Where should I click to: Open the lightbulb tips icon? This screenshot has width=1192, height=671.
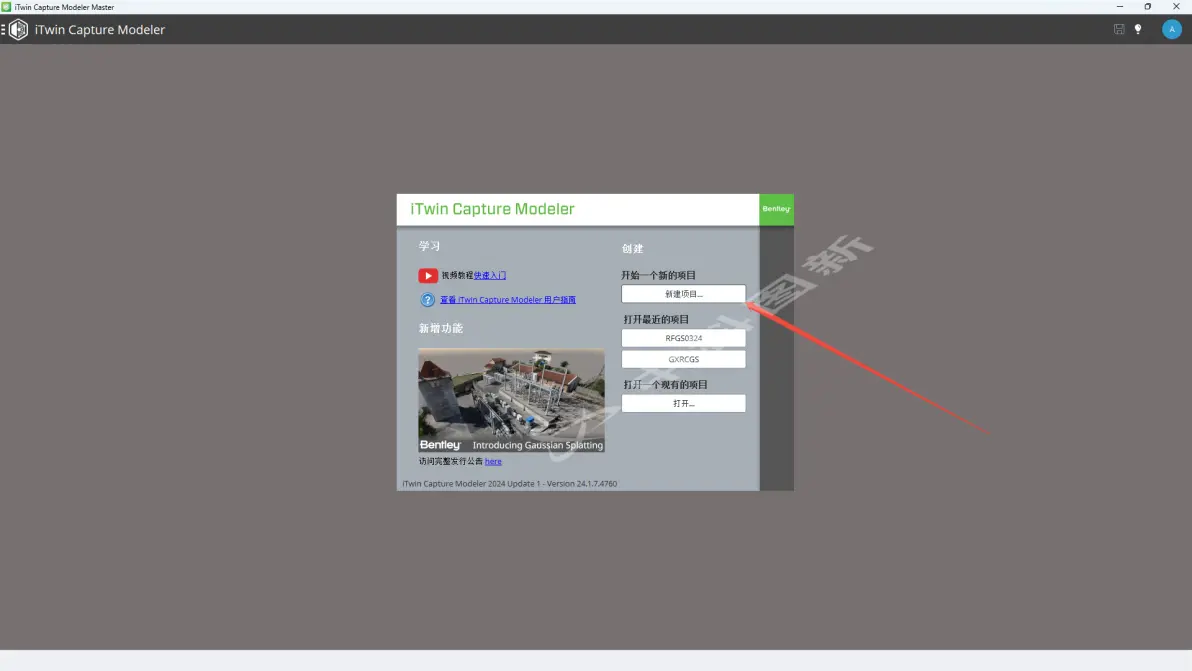tap(1138, 29)
